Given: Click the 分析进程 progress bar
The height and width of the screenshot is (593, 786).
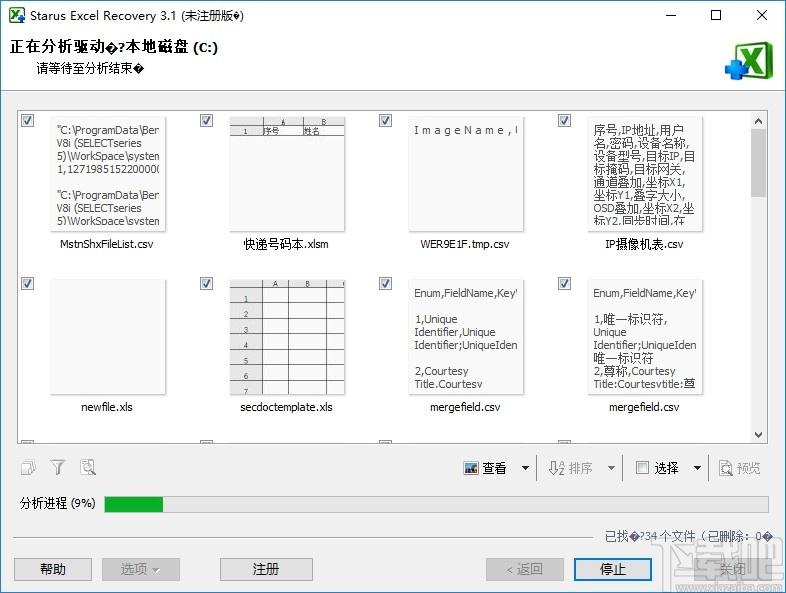Looking at the screenshot, I should 436,504.
